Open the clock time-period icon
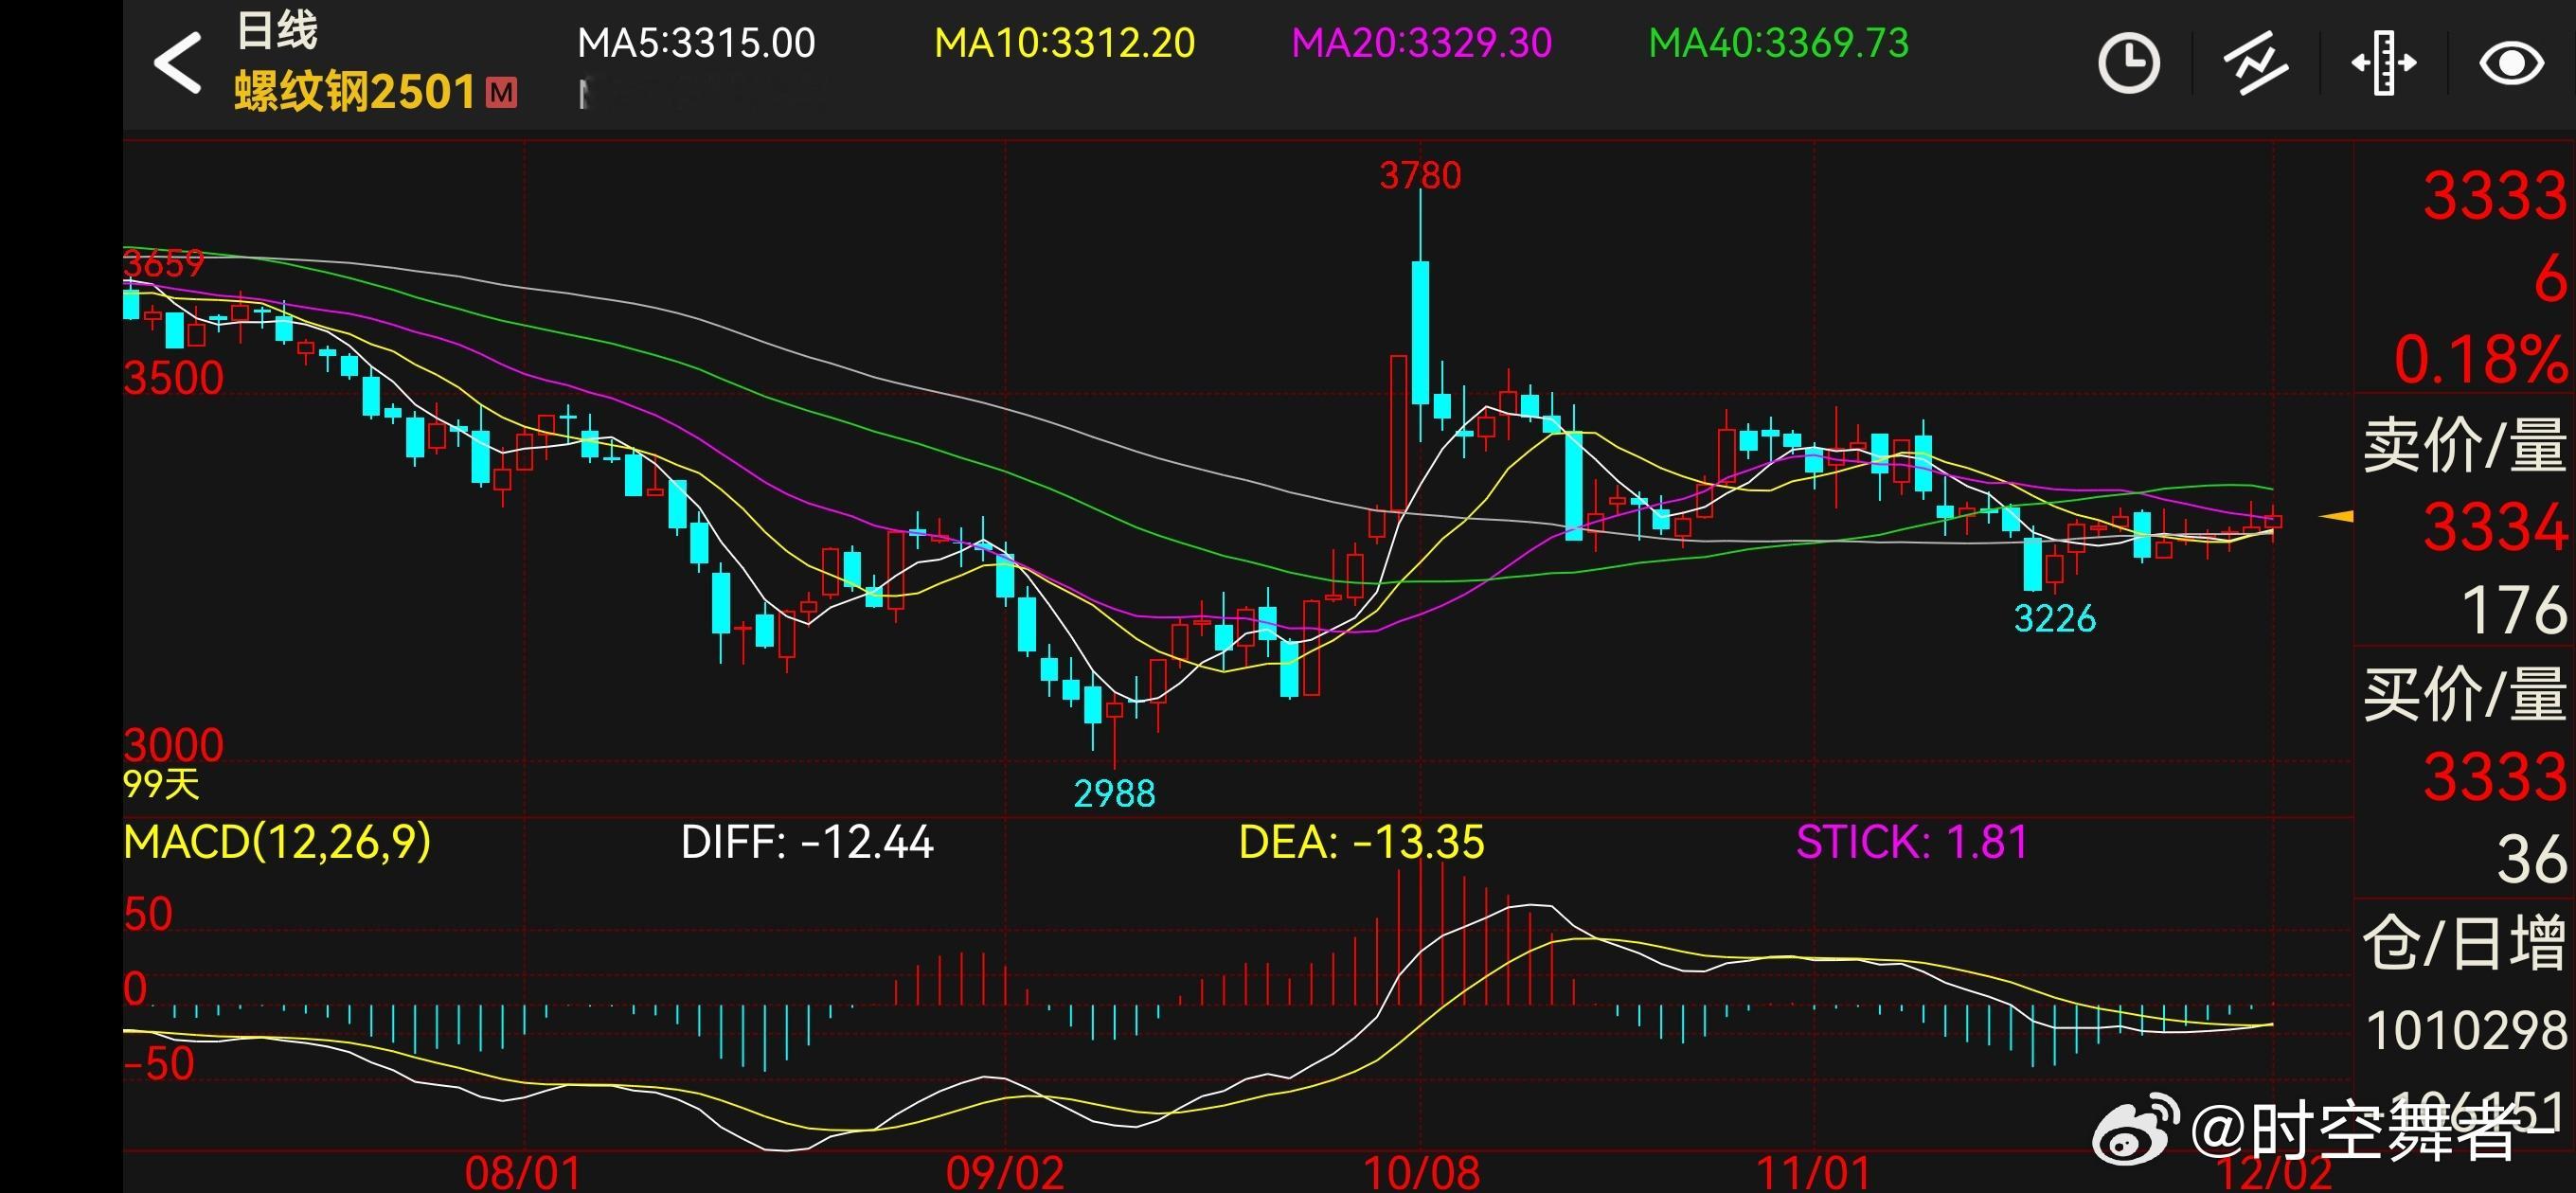This screenshot has width=2576, height=1193. pyautogui.click(x=2127, y=63)
